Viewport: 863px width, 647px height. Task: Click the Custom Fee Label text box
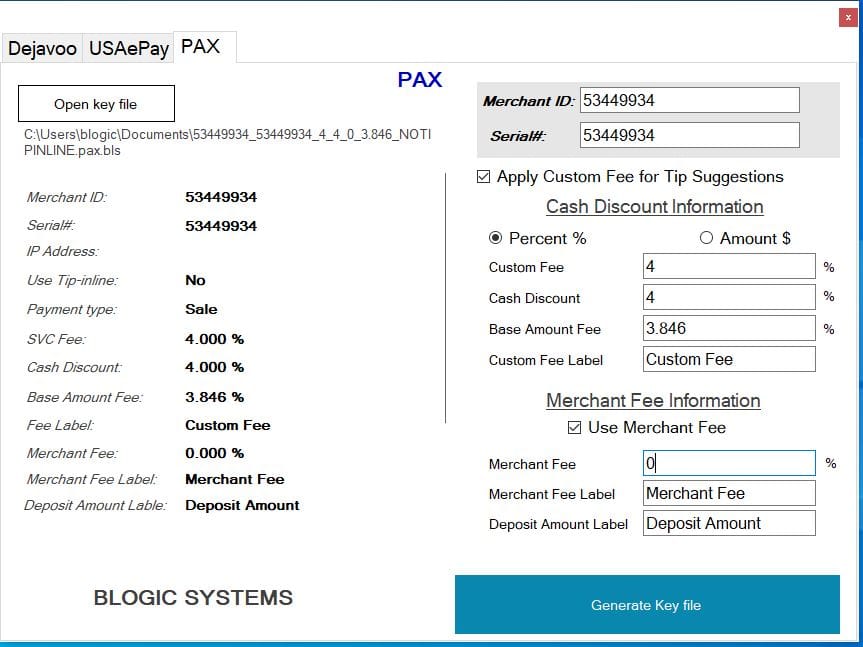728,360
